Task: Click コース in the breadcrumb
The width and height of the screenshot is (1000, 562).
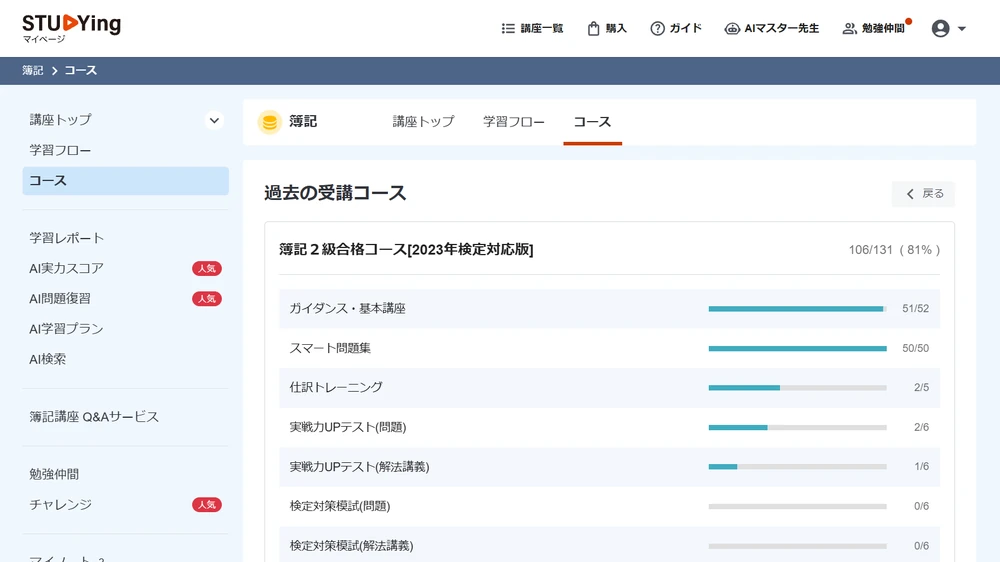Action: click(x=80, y=70)
